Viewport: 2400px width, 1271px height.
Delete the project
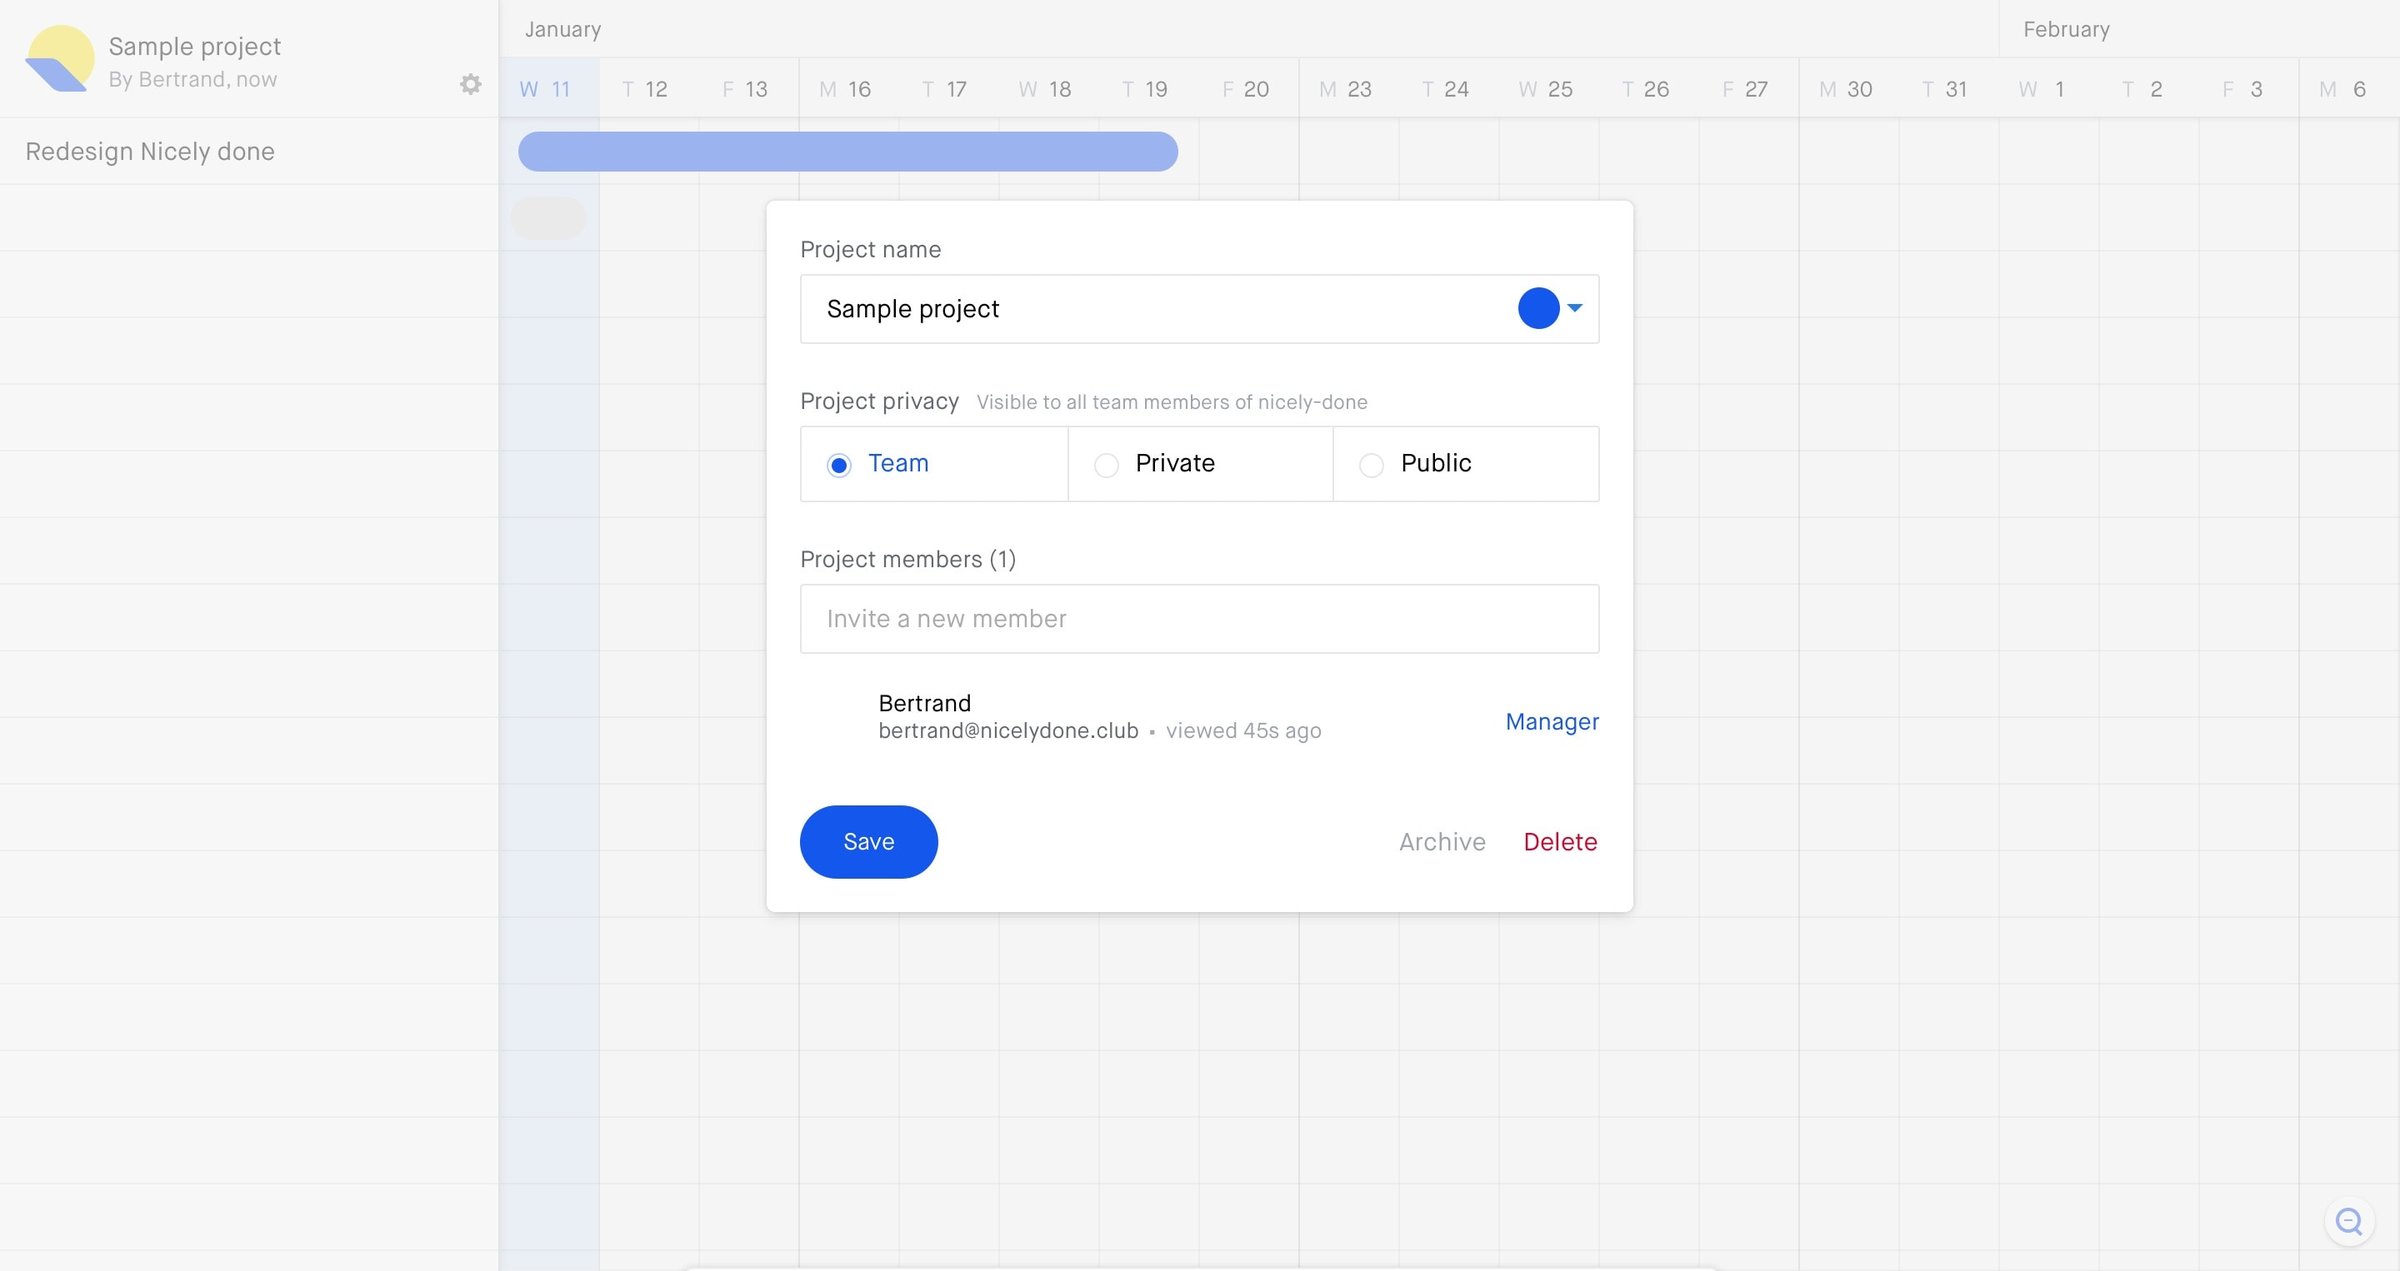pos(1560,842)
